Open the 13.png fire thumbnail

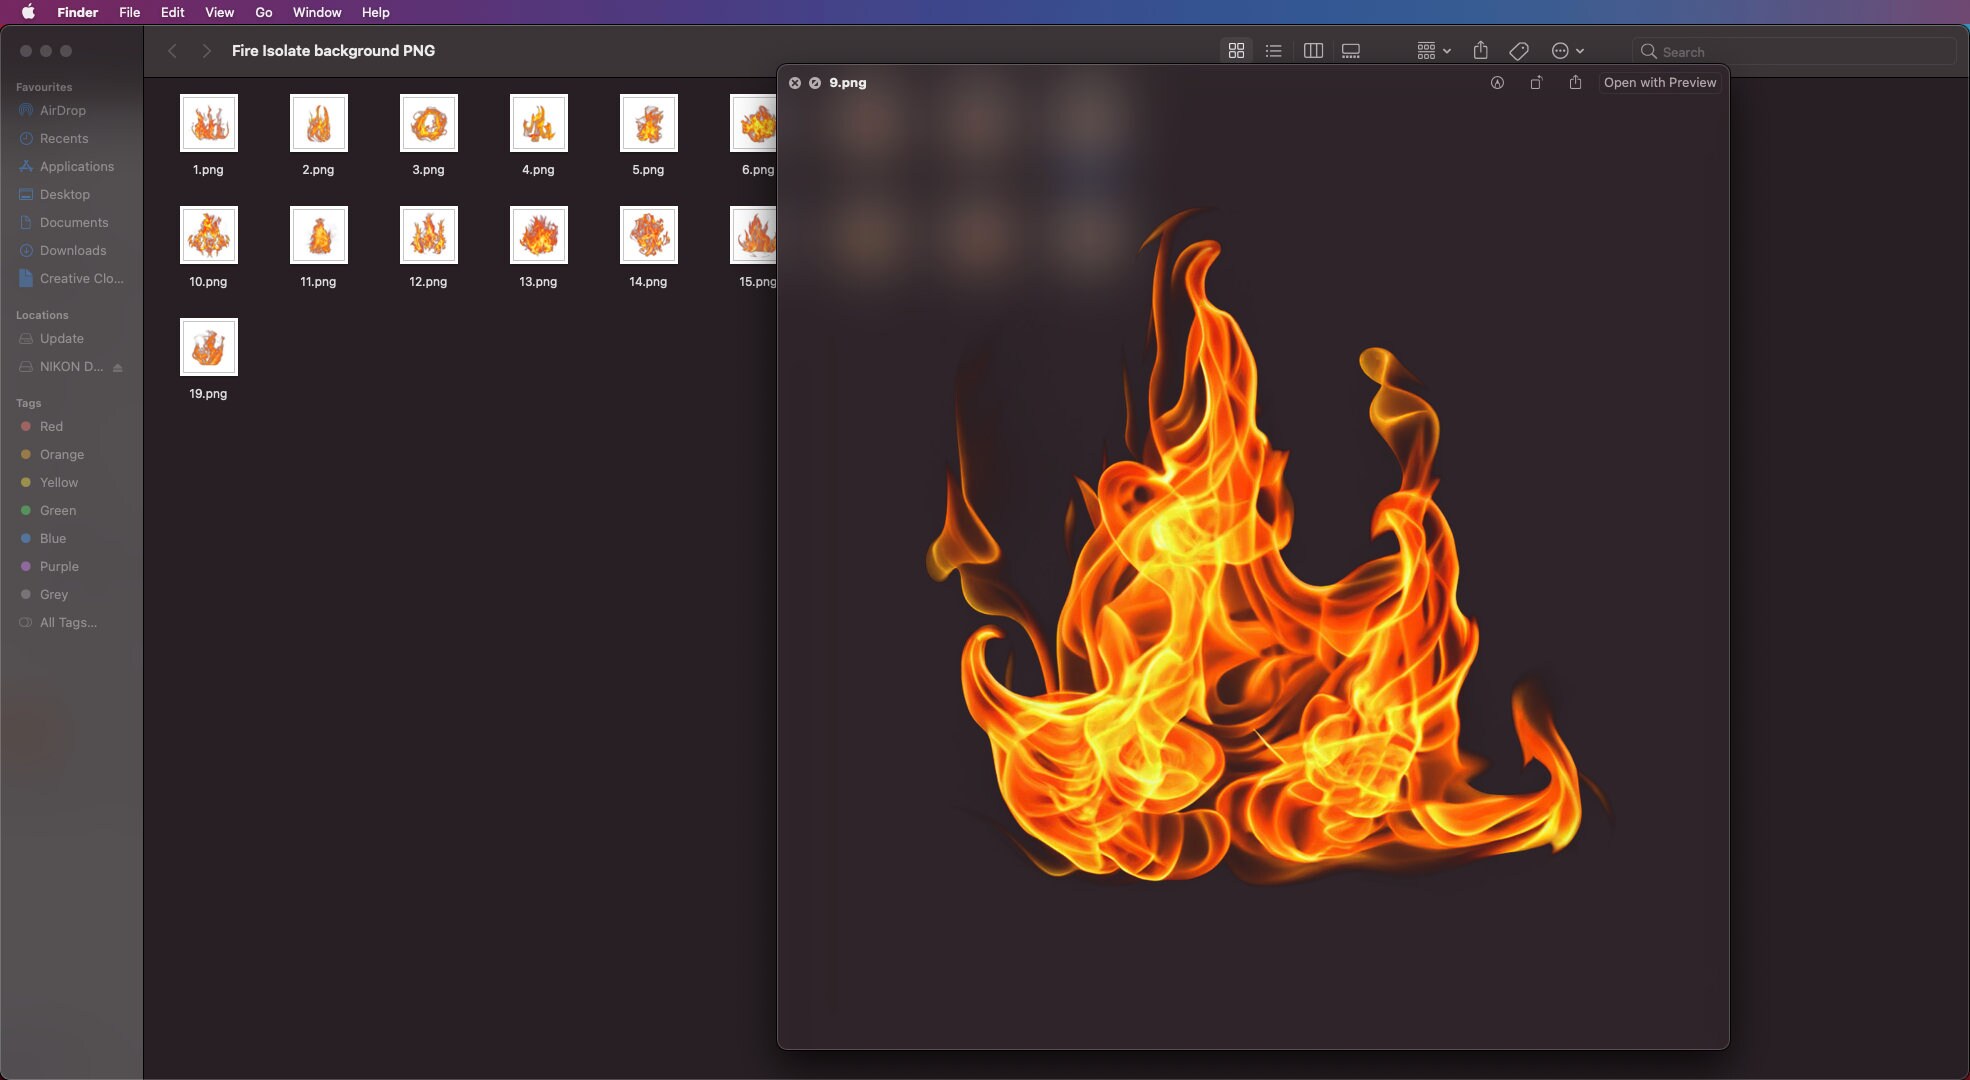coord(537,234)
